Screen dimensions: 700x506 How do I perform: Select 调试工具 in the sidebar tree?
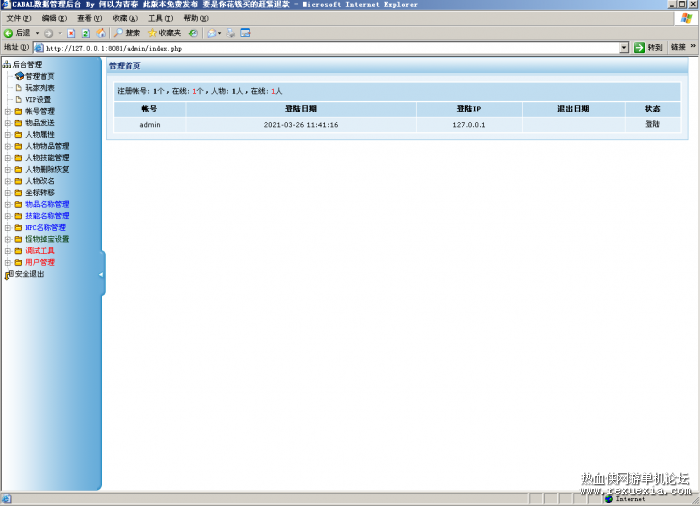pyautogui.click(x=40, y=250)
